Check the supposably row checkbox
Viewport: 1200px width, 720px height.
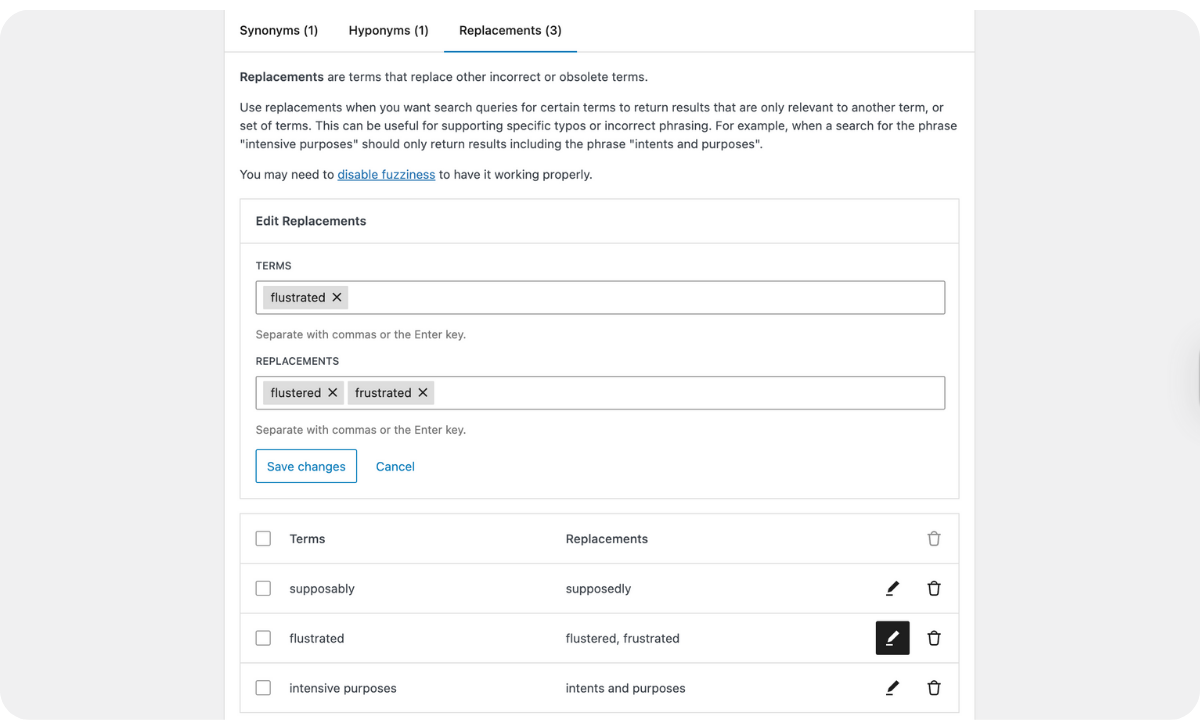pos(263,589)
